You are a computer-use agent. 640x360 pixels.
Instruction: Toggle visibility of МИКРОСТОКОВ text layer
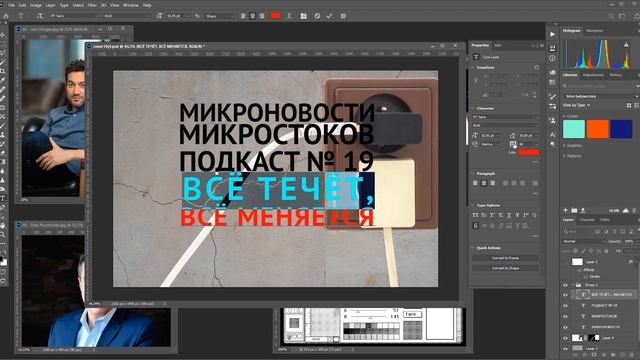coord(566,316)
